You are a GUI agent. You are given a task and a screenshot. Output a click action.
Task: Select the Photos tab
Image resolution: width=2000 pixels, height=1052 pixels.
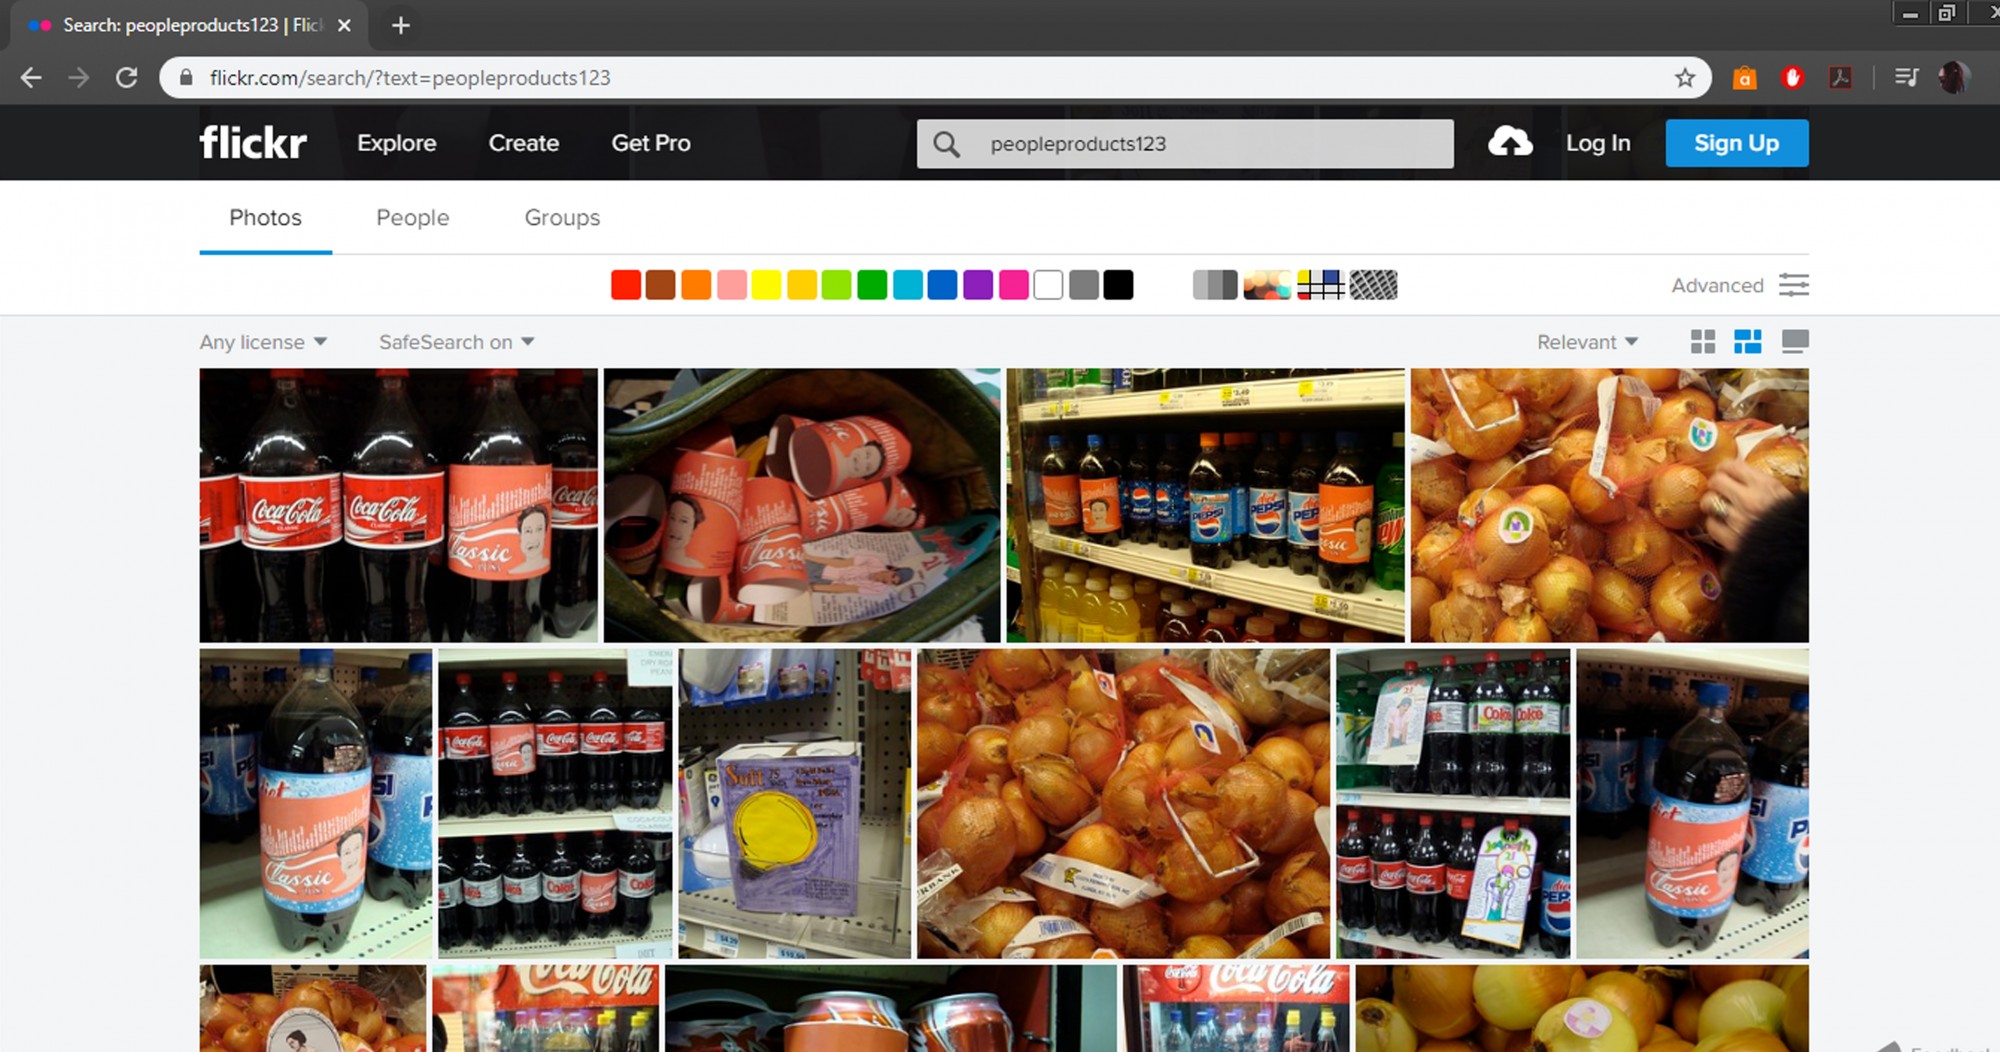[x=265, y=218]
